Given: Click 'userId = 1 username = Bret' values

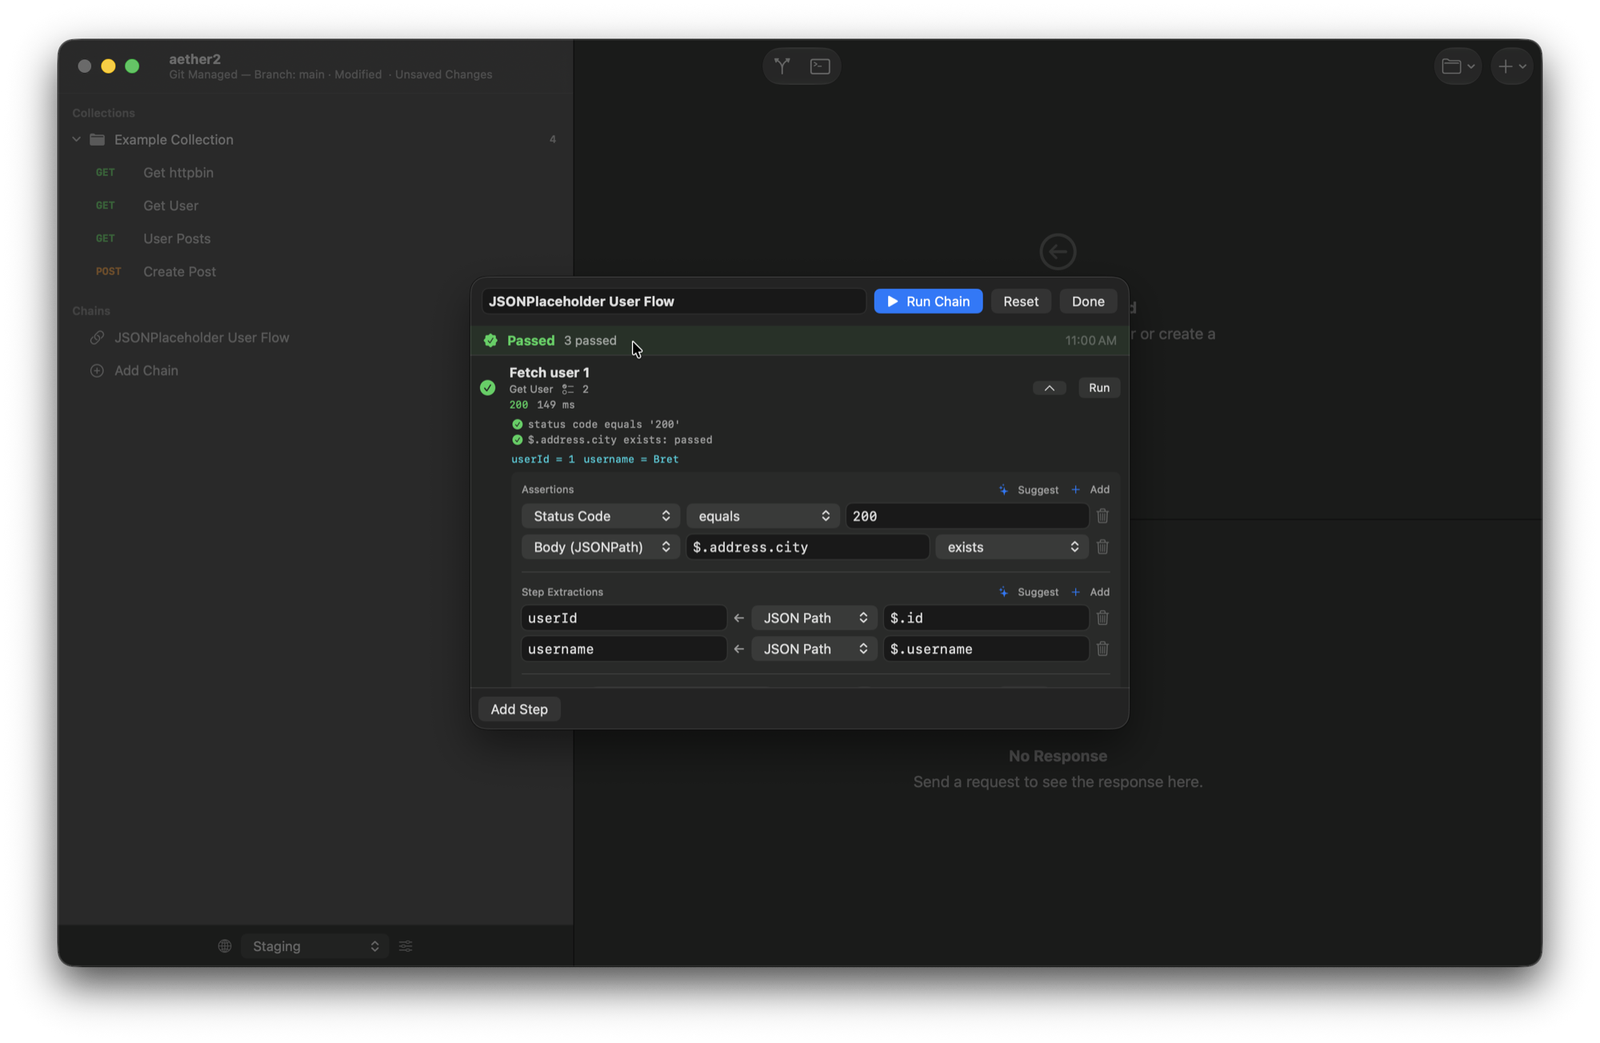Looking at the screenshot, I should pos(594,460).
